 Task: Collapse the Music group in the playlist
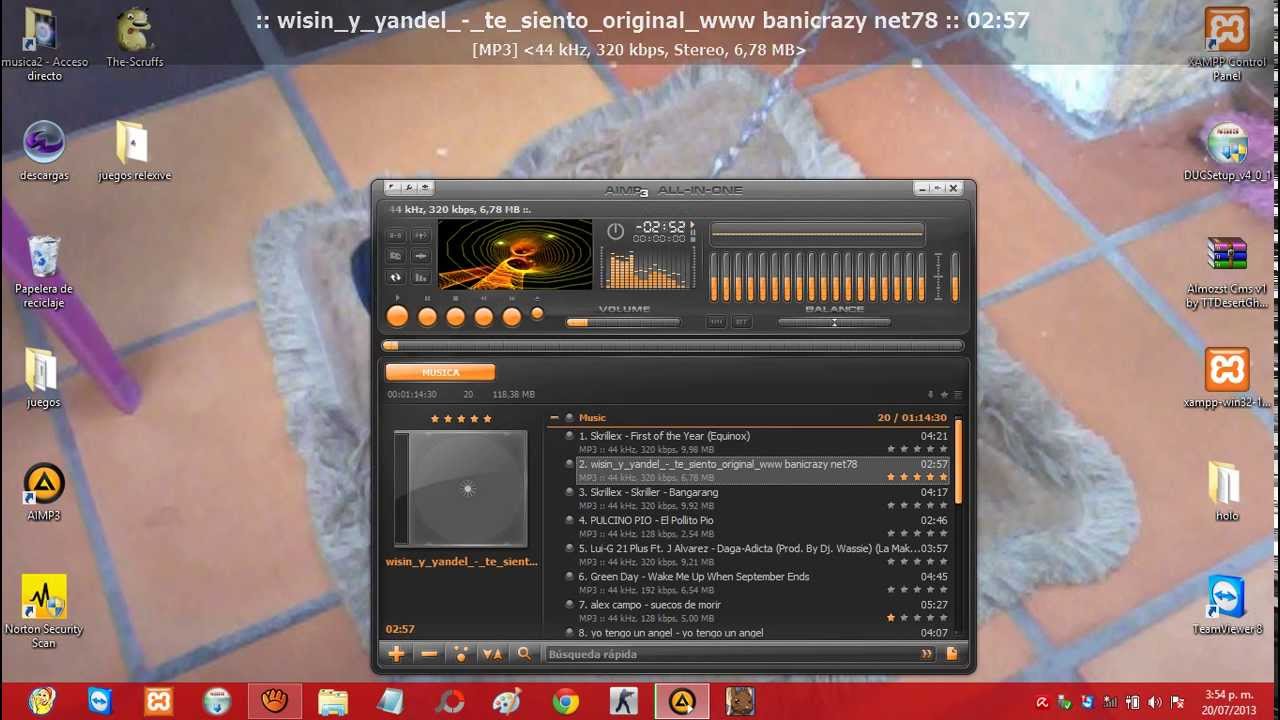tap(554, 418)
